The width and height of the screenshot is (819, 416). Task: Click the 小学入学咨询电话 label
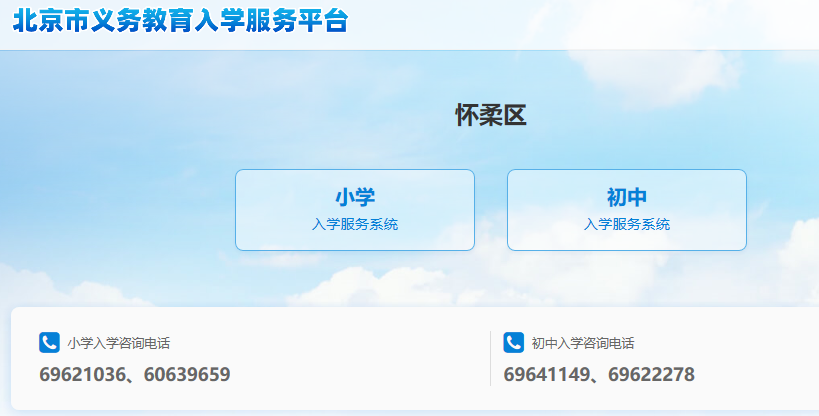[x=119, y=343]
